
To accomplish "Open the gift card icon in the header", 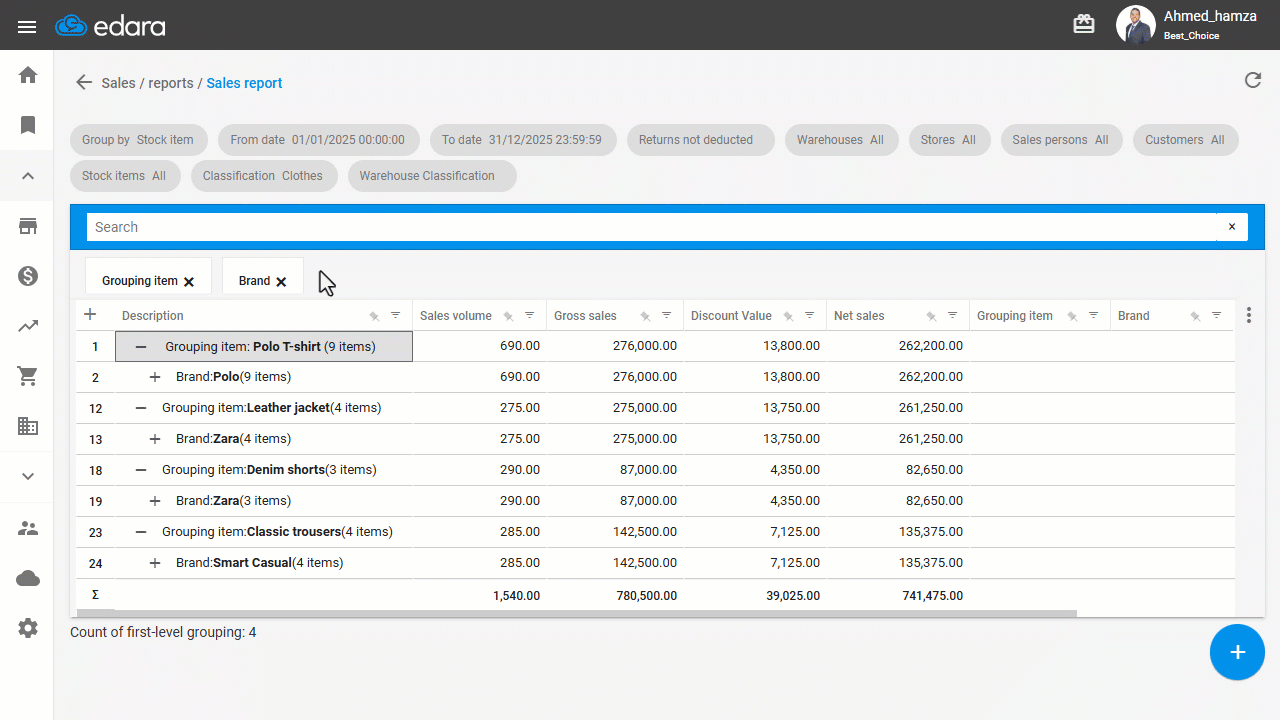I will (x=1084, y=24).
